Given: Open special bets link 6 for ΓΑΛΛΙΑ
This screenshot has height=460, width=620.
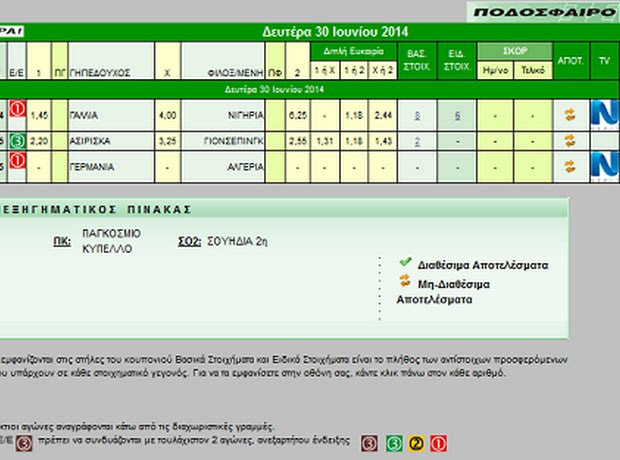Looking at the screenshot, I should [457, 116].
